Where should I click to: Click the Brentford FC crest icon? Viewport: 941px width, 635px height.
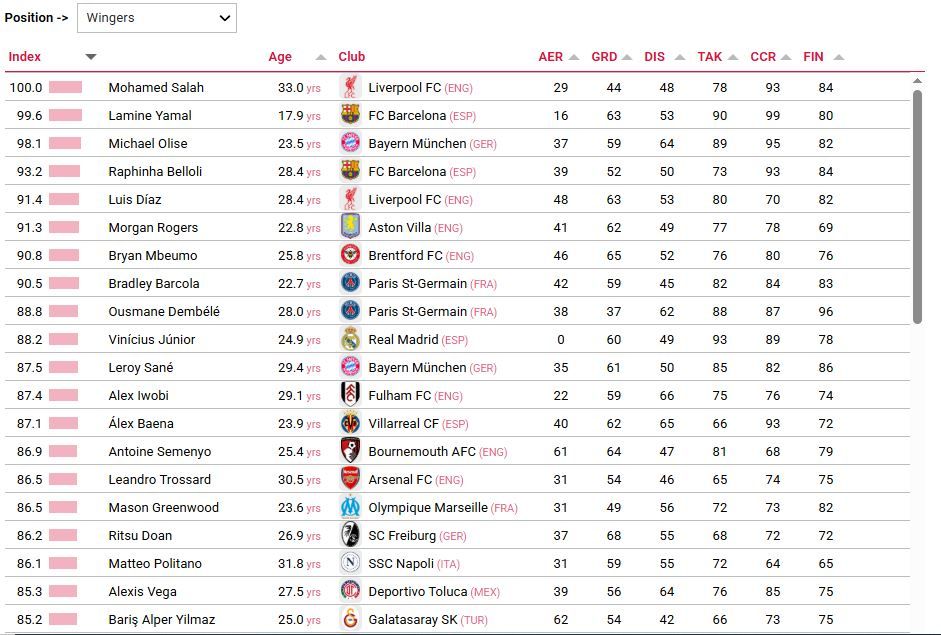coord(350,255)
